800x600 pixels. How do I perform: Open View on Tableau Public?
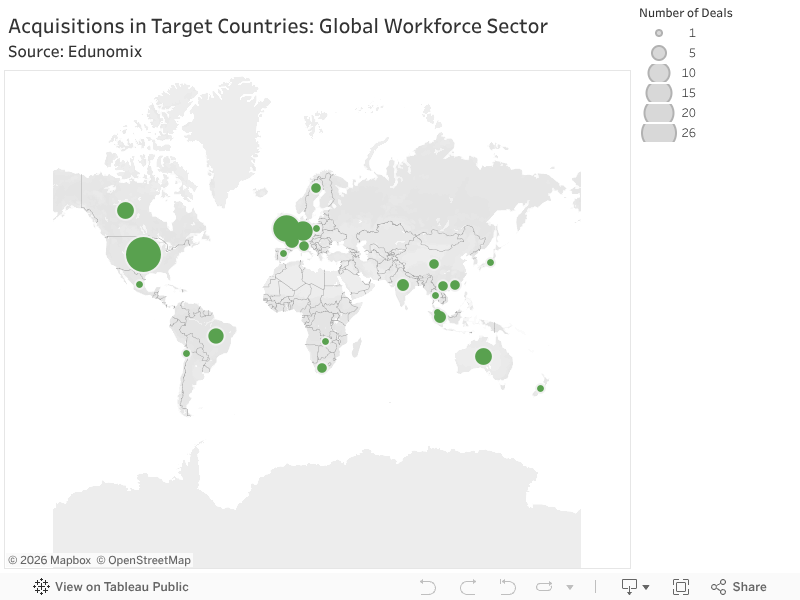(x=121, y=587)
